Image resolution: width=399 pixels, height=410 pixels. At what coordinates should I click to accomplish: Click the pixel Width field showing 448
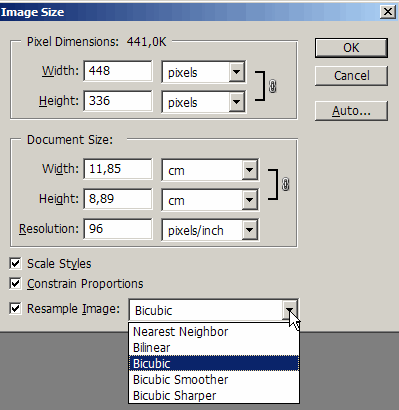[118, 71]
